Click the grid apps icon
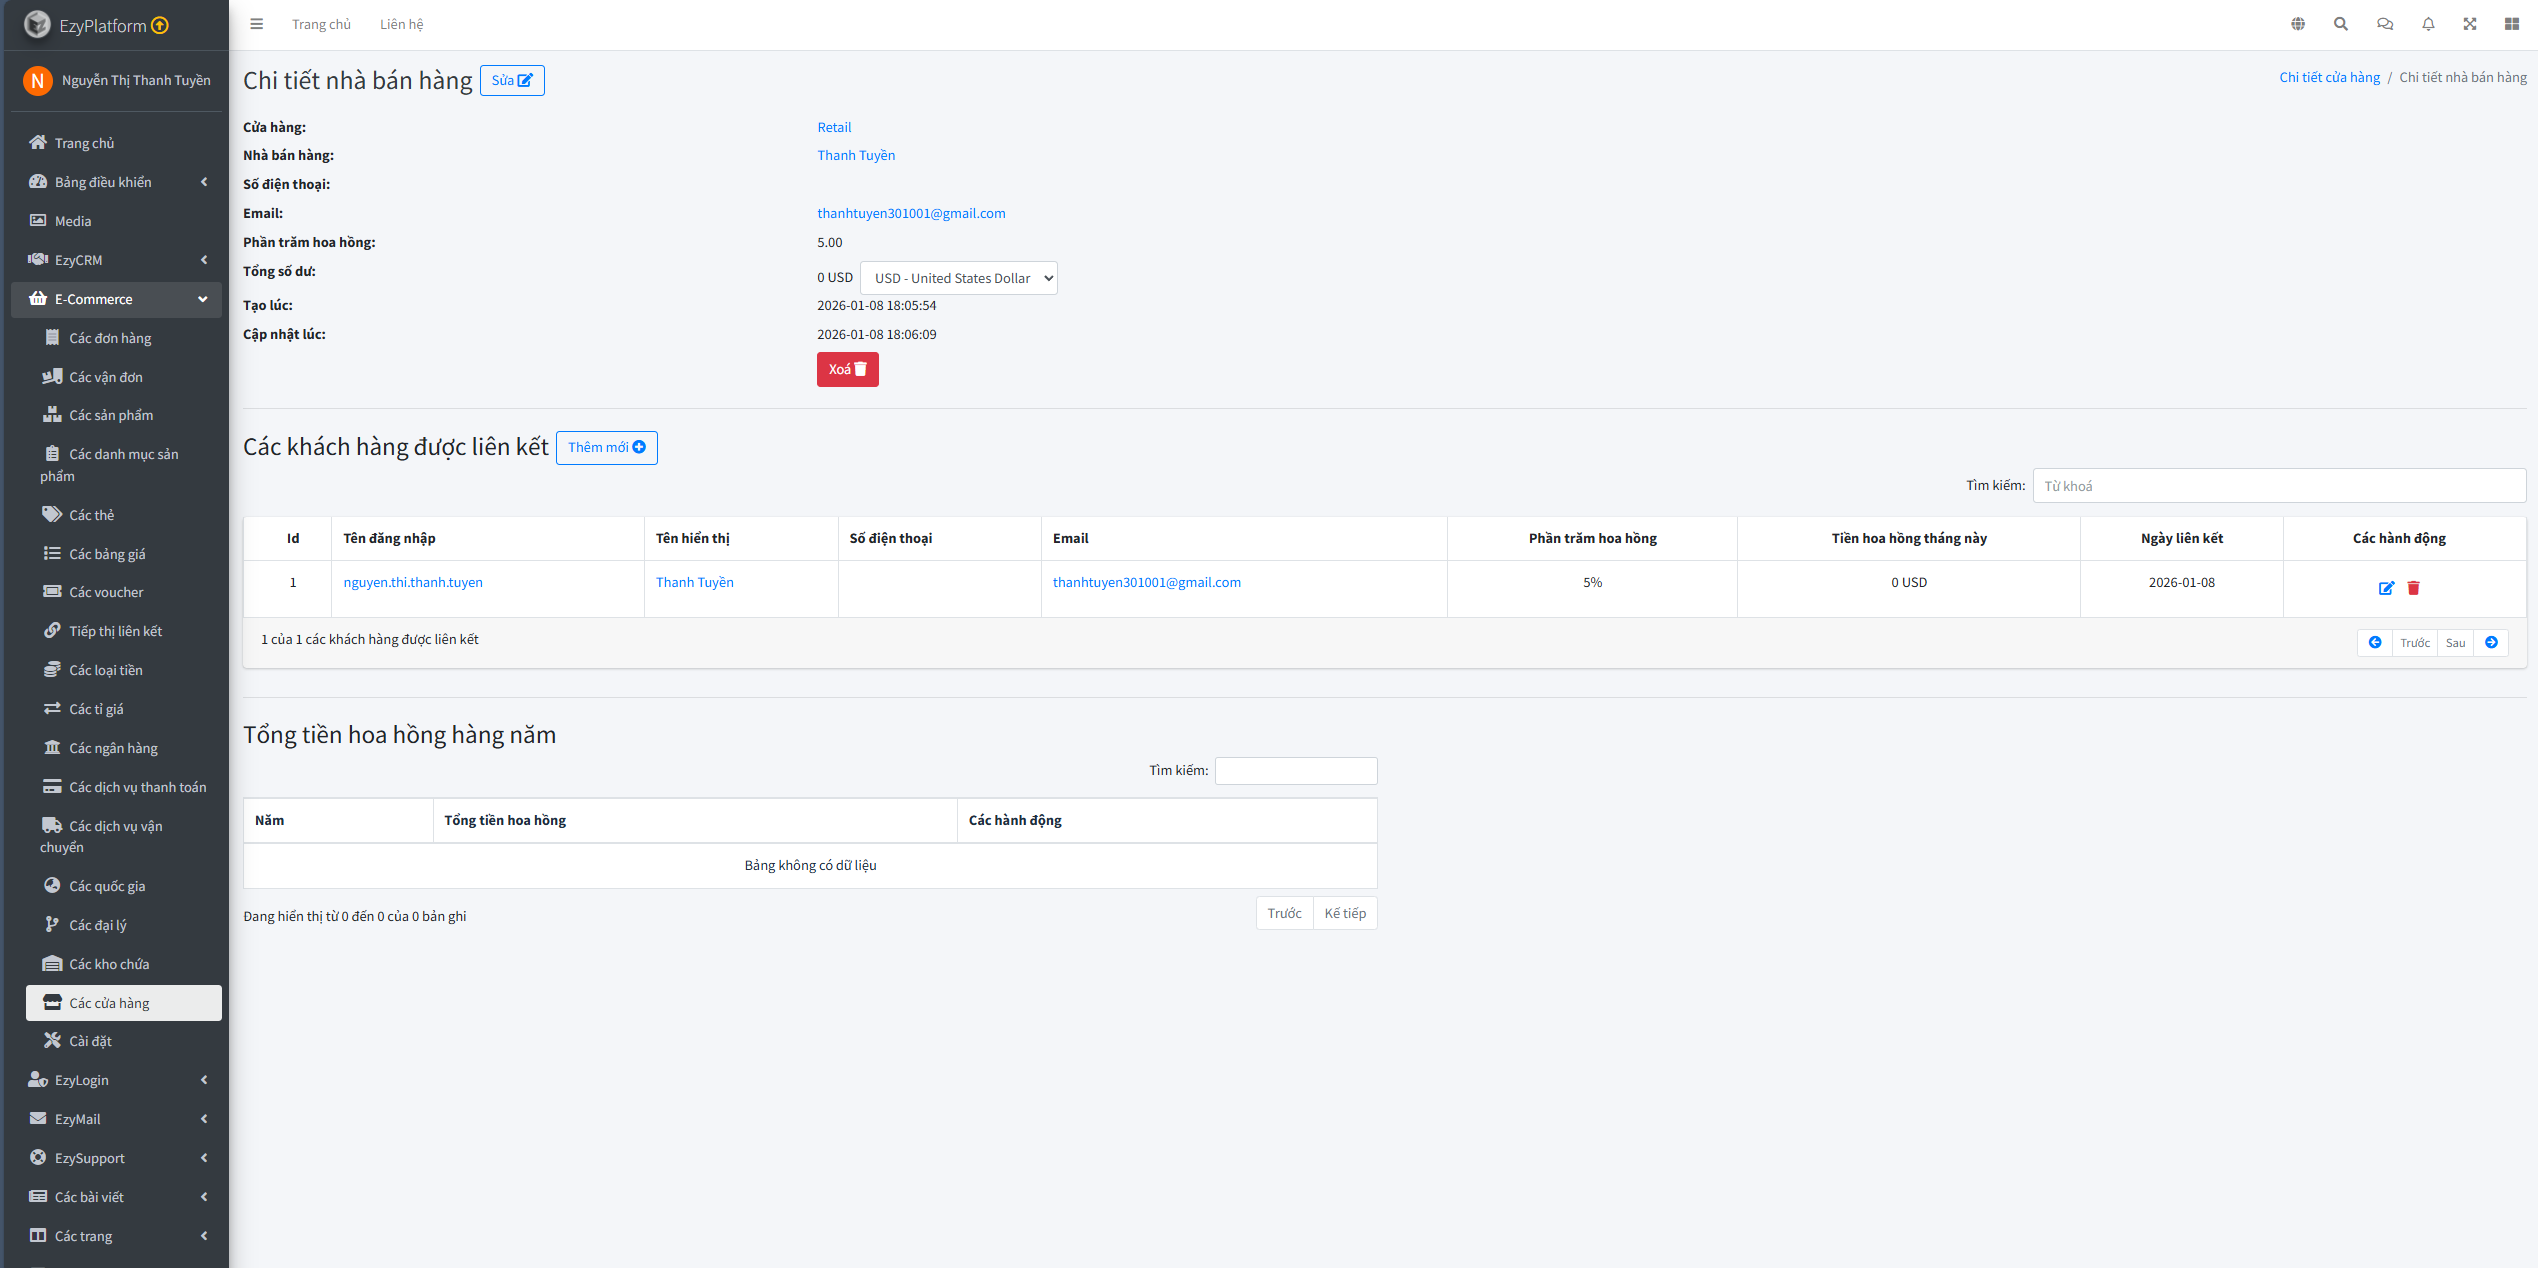 click(x=2512, y=24)
